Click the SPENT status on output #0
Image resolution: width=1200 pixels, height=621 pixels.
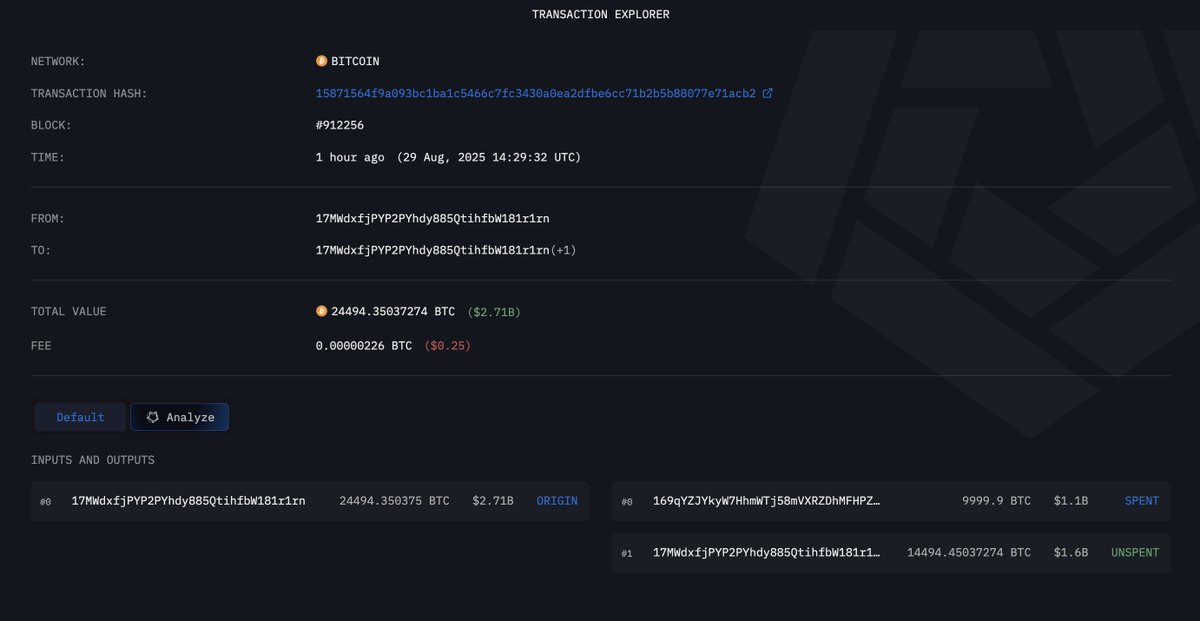pyautogui.click(x=1142, y=501)
